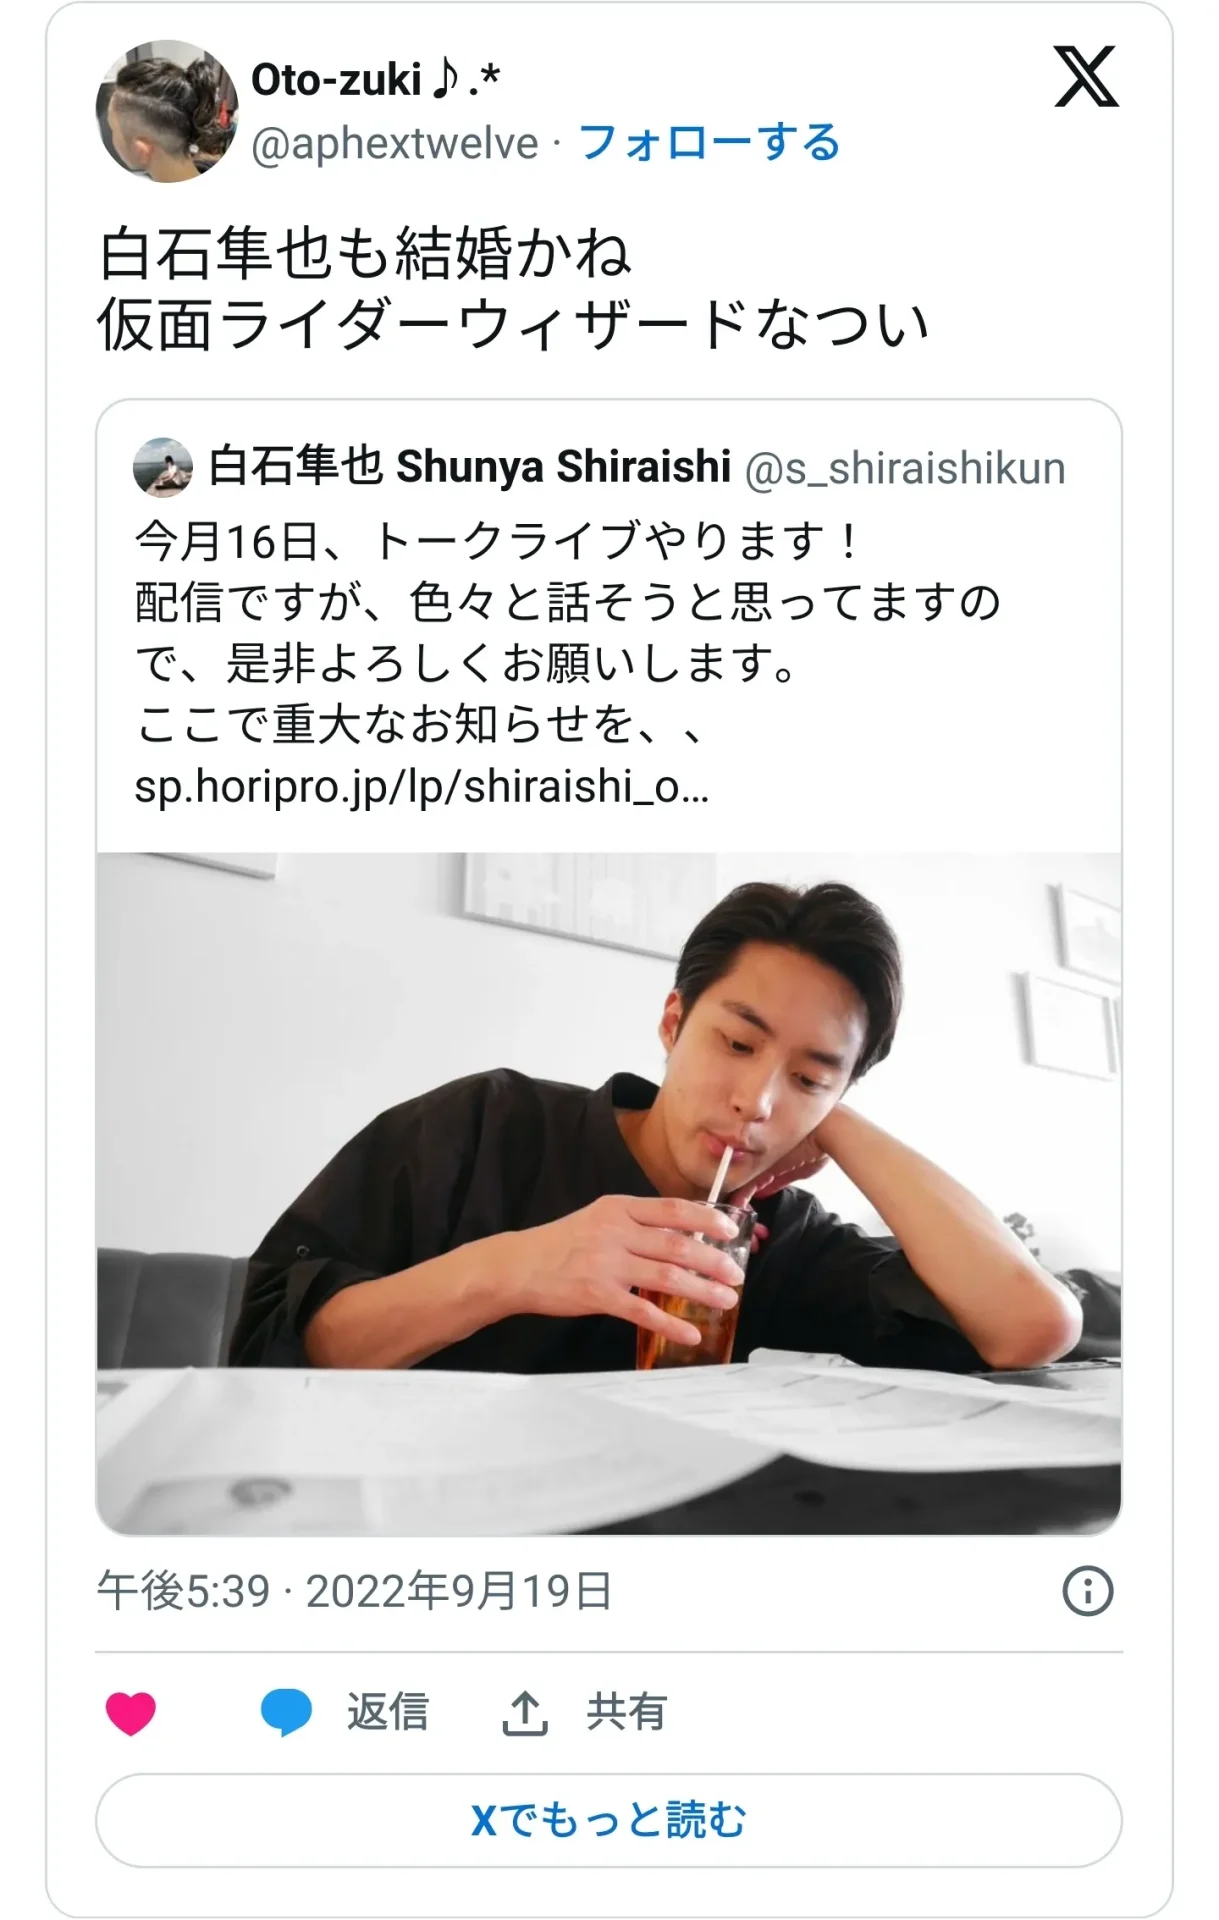Click the share upload arrow icon
1219x1920 pixels.
coord(524,1713)
